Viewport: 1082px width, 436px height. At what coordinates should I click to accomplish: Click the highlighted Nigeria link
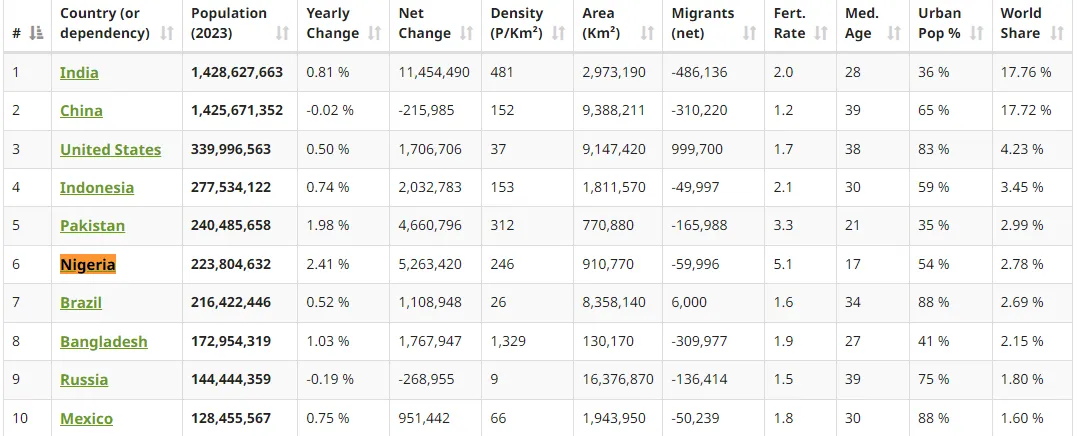[88, 265]
